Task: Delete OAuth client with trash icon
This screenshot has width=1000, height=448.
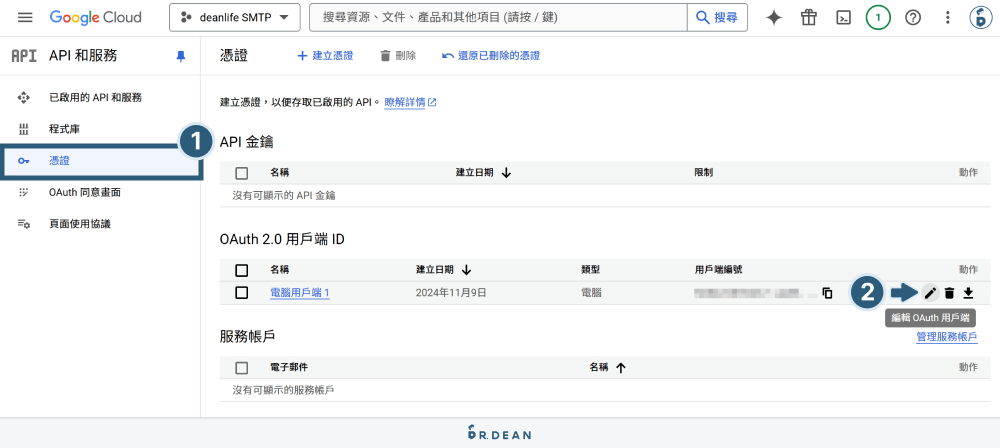Action: [x=949, y=293]
